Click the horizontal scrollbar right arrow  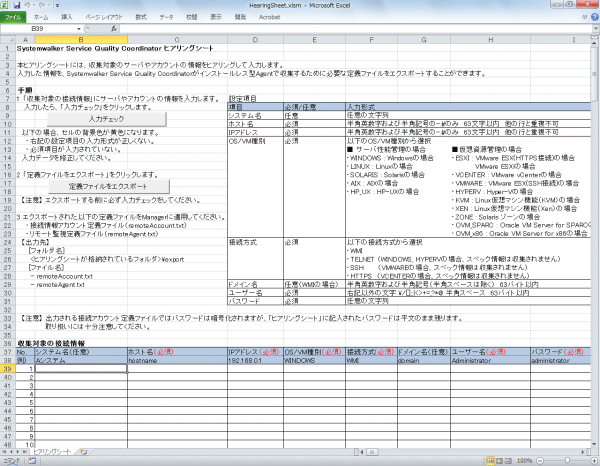tap(584, 452)
